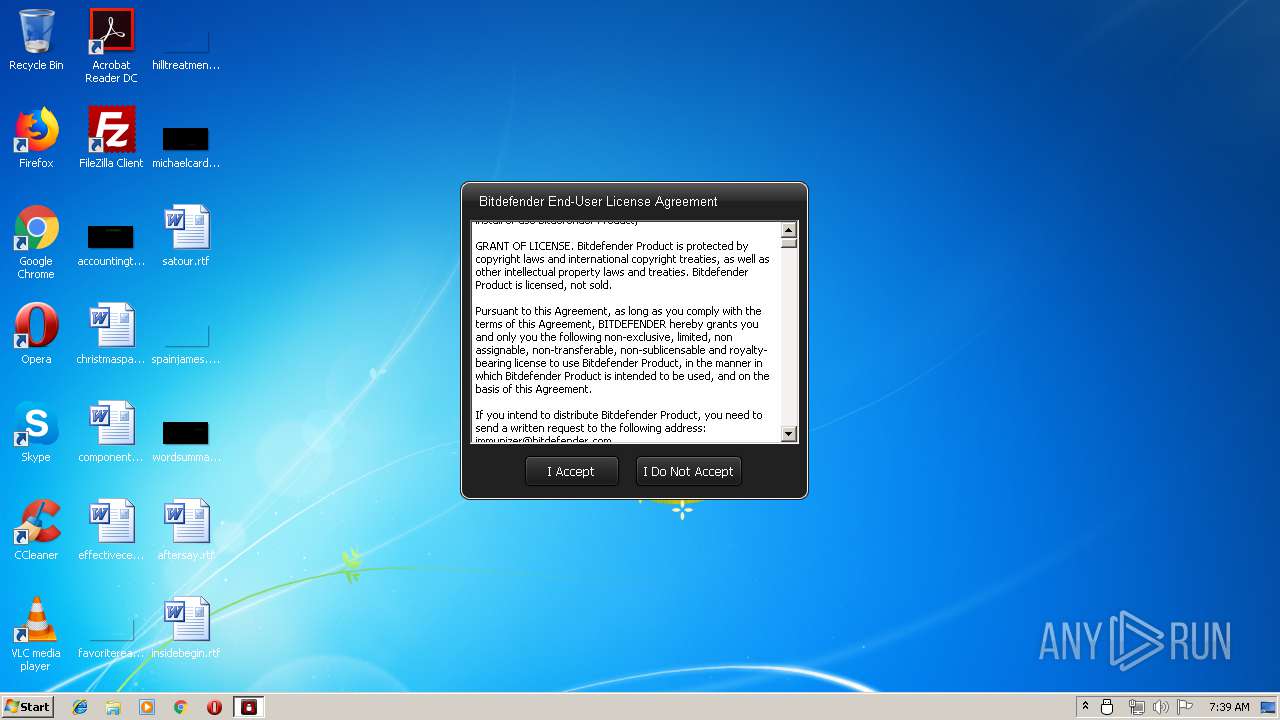Click the license scrollbar down arrow
1280x720 pixels.
coord(789,434)
